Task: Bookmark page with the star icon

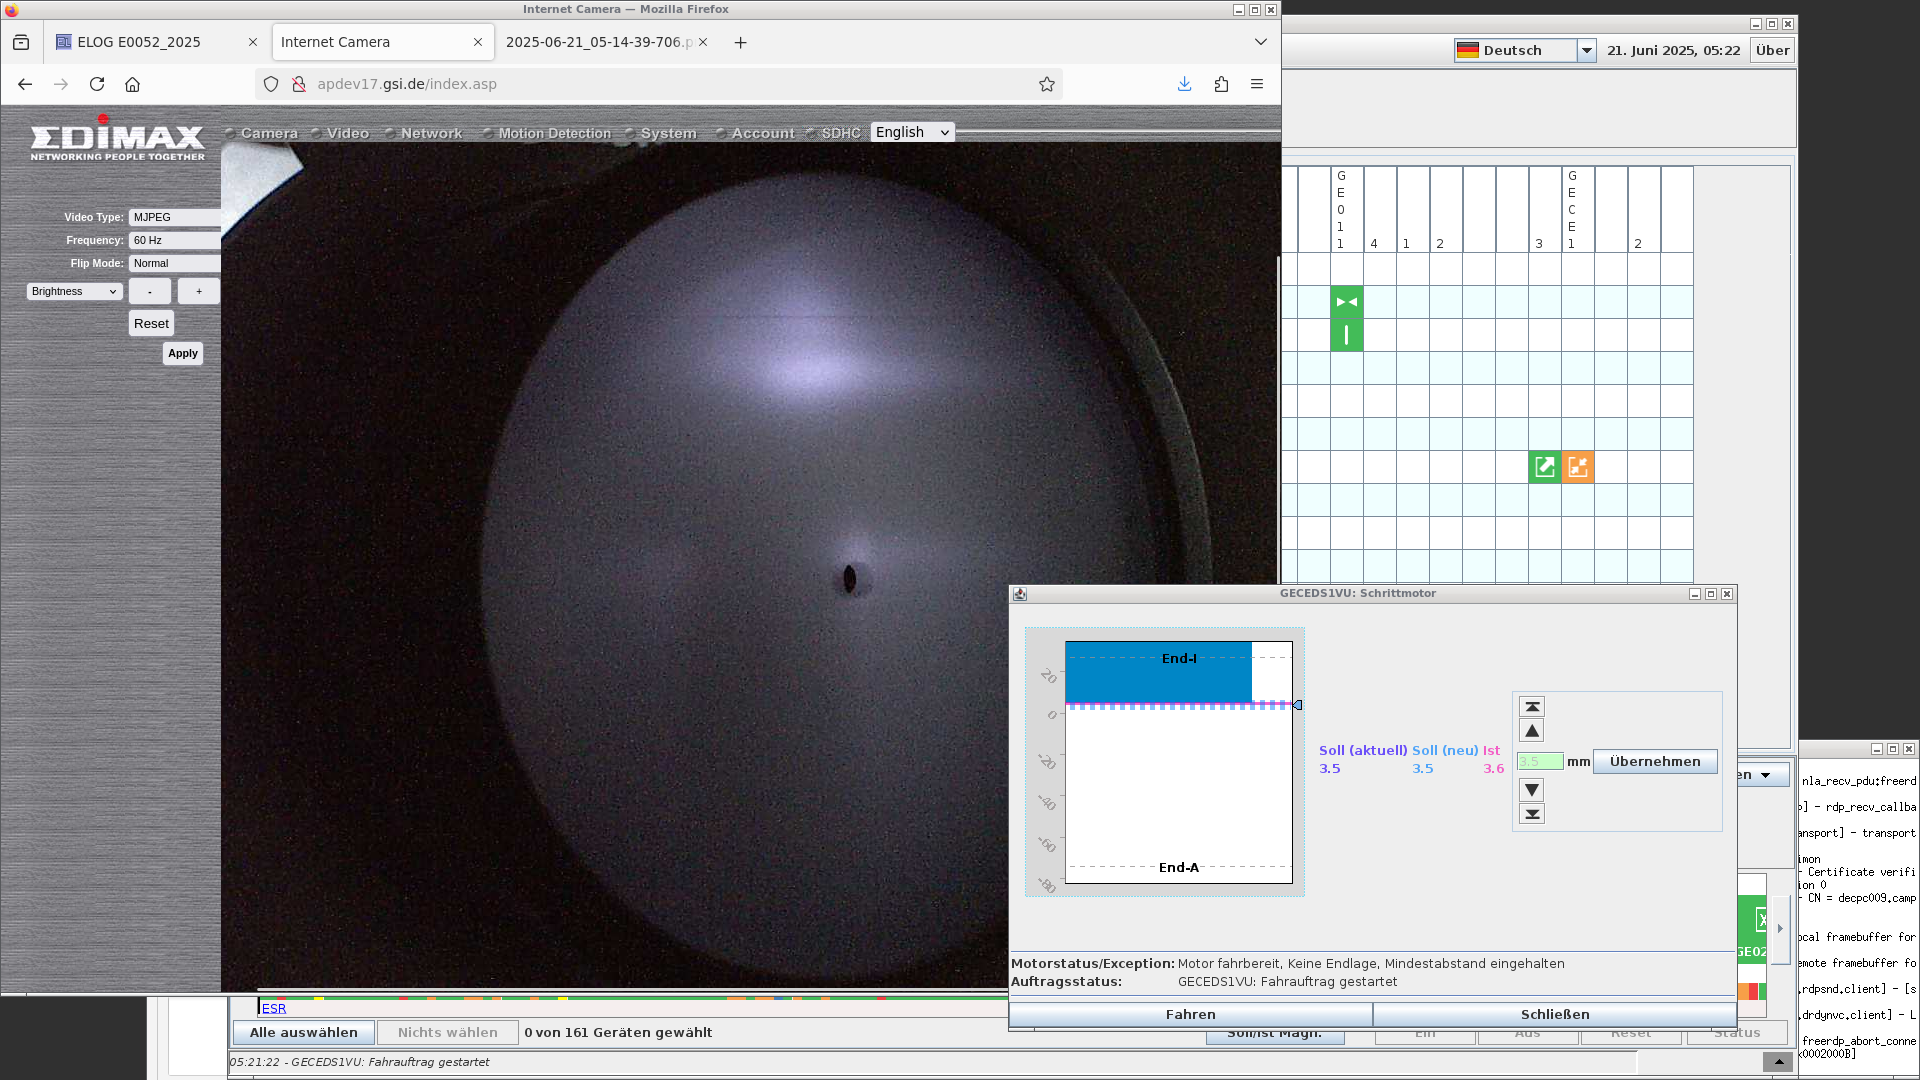Action: click(x=1047, y=84)
